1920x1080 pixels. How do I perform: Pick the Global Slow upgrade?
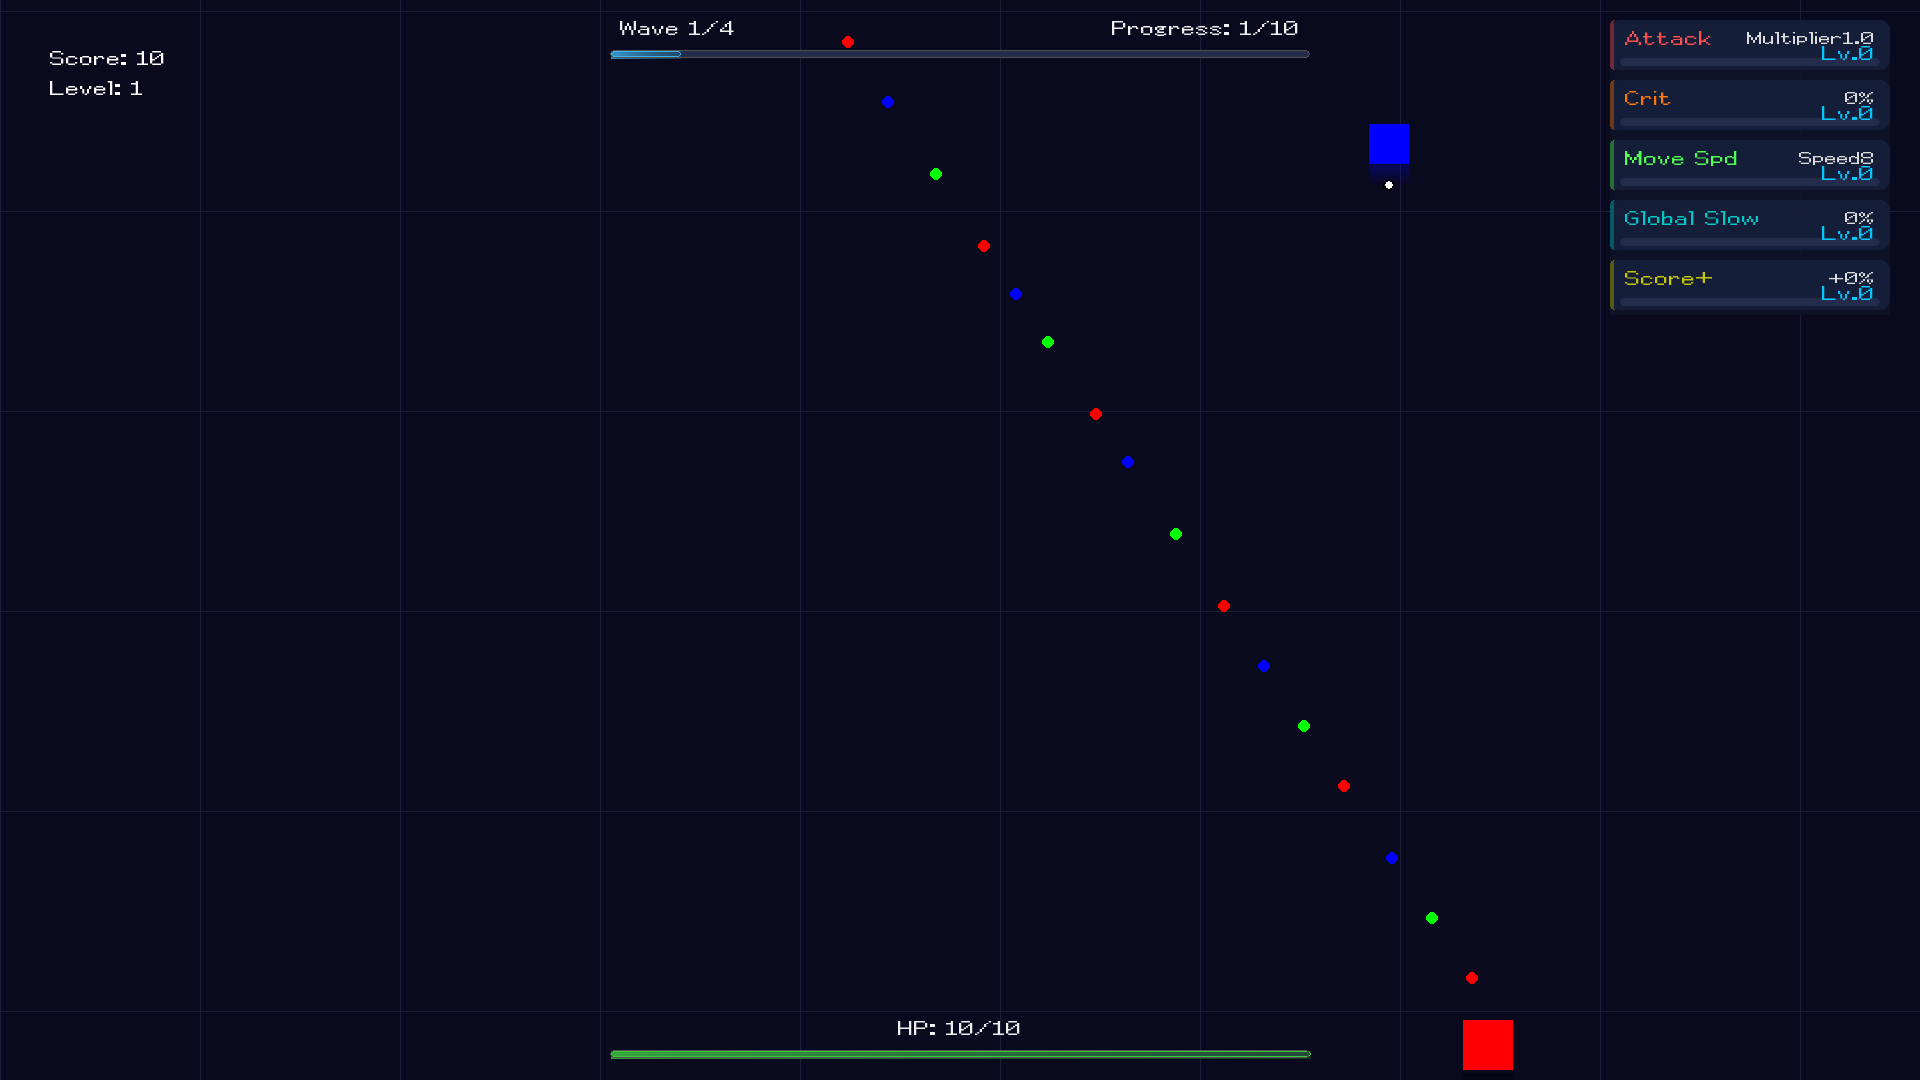click(1749, 225)
